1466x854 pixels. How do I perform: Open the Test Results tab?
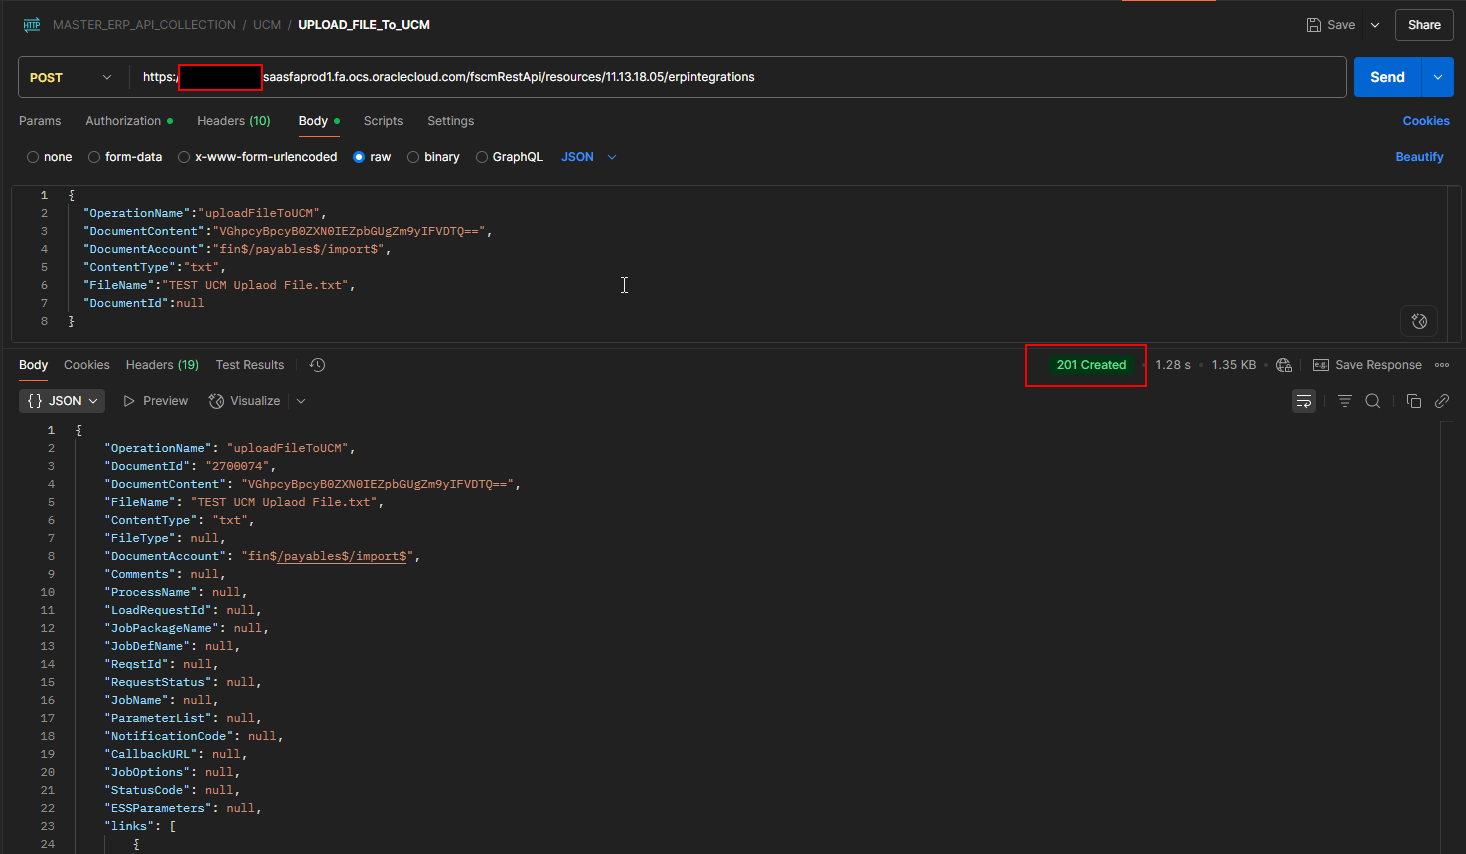(250, 365)
